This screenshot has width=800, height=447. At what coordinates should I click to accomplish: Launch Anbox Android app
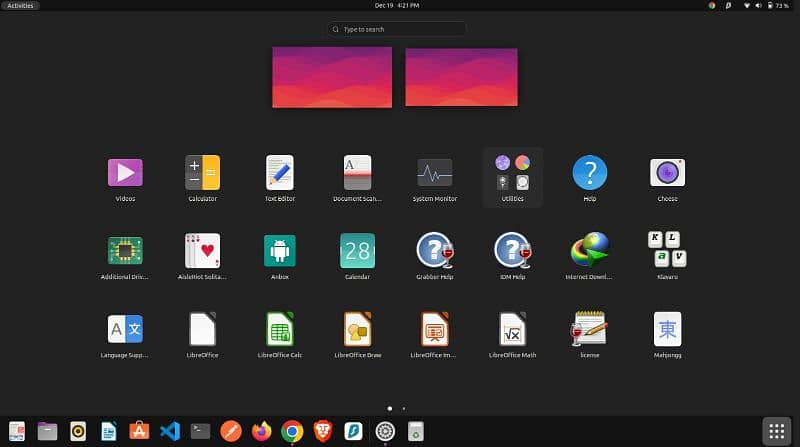280,250
